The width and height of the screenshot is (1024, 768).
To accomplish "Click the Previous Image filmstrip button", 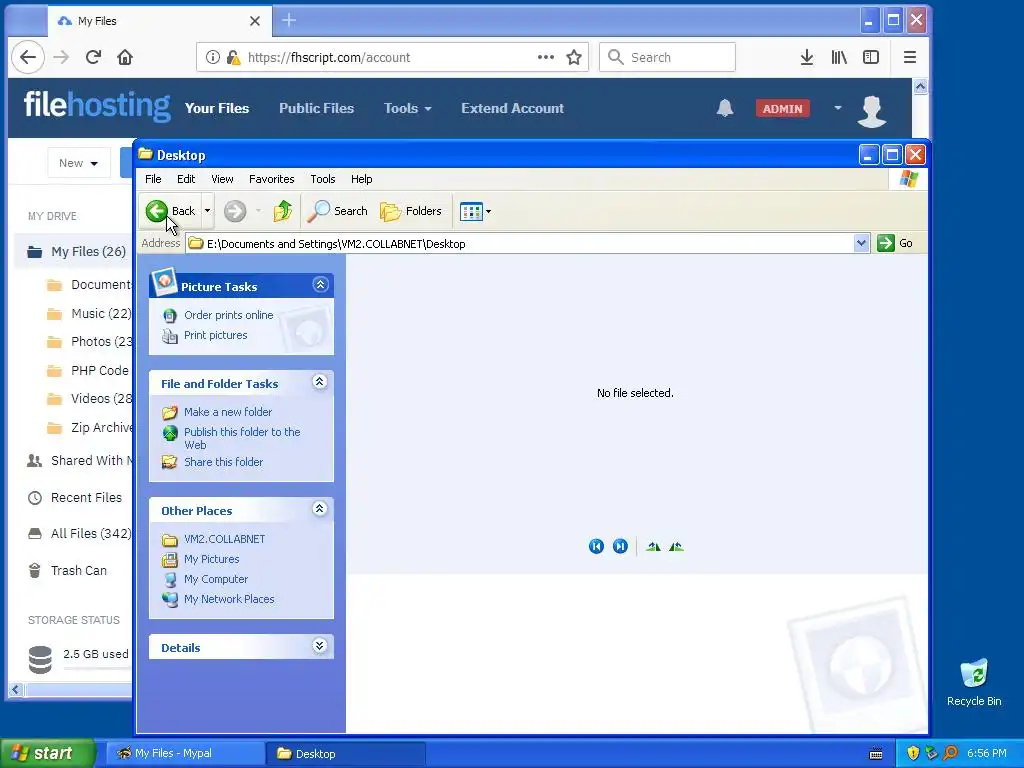I will pyautogui.click(x=596, y=547).
